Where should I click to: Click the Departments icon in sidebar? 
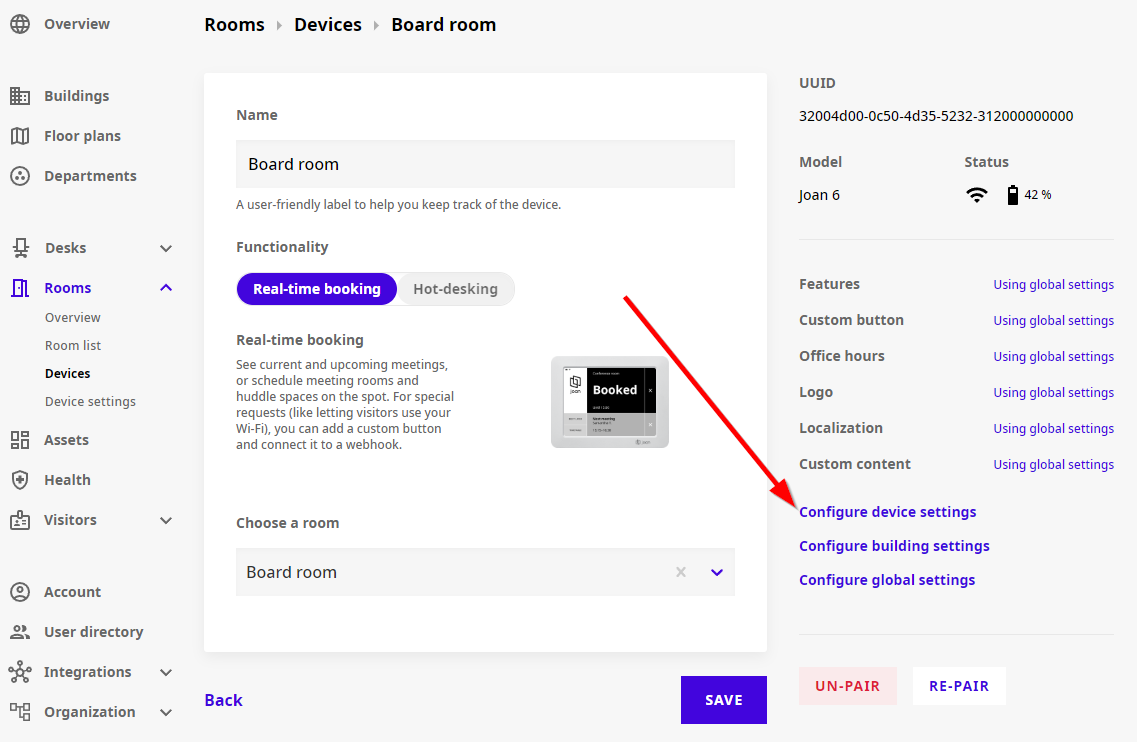pos(20,175)
